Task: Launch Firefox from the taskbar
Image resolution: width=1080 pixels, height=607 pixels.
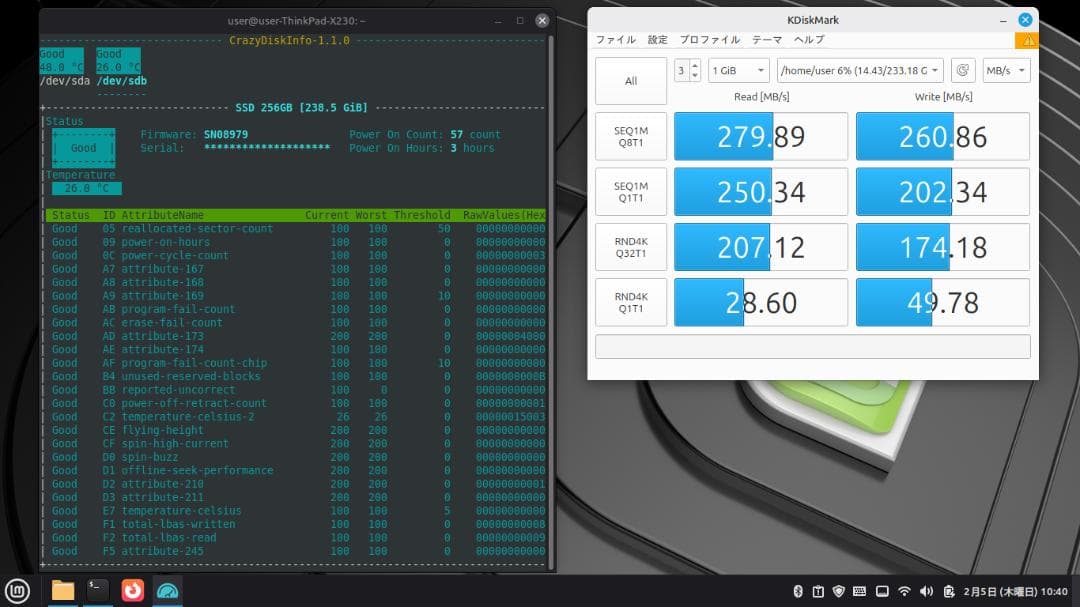Action: pos(132,591)
